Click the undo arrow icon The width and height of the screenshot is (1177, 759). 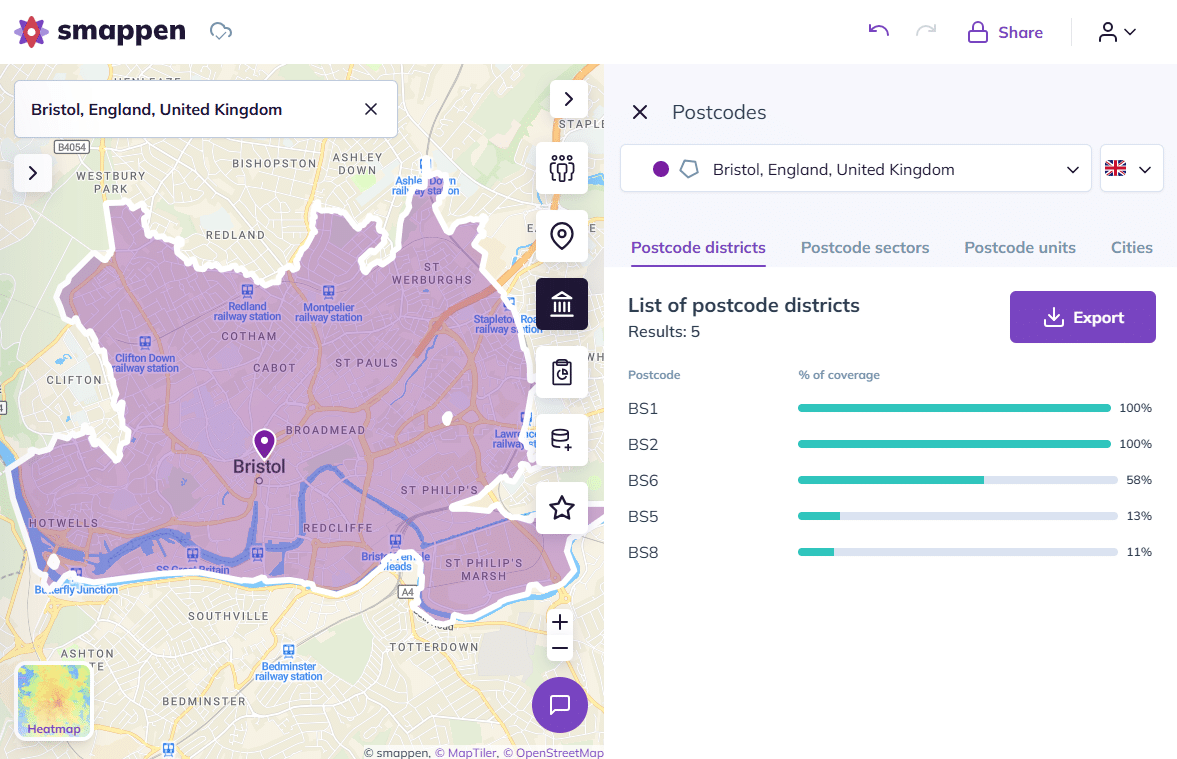[878, 31]
